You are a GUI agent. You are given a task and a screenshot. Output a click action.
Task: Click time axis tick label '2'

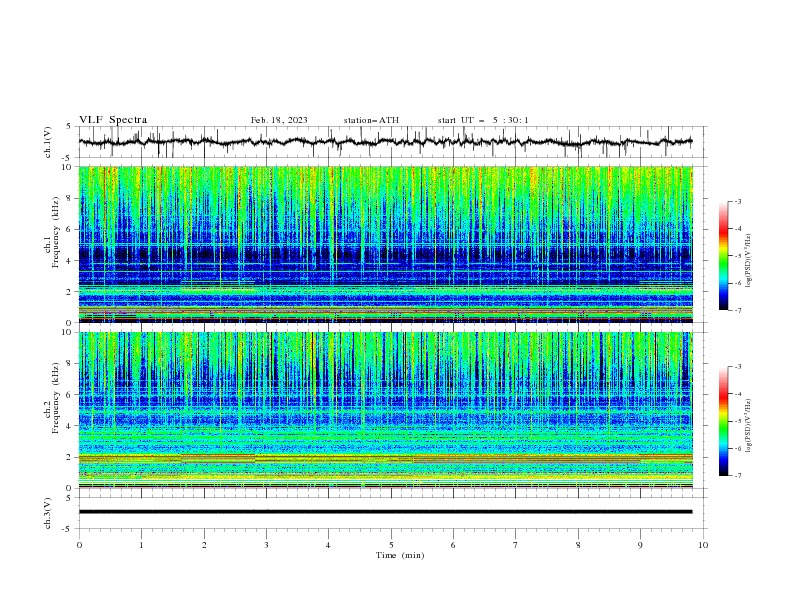(204, 545)
